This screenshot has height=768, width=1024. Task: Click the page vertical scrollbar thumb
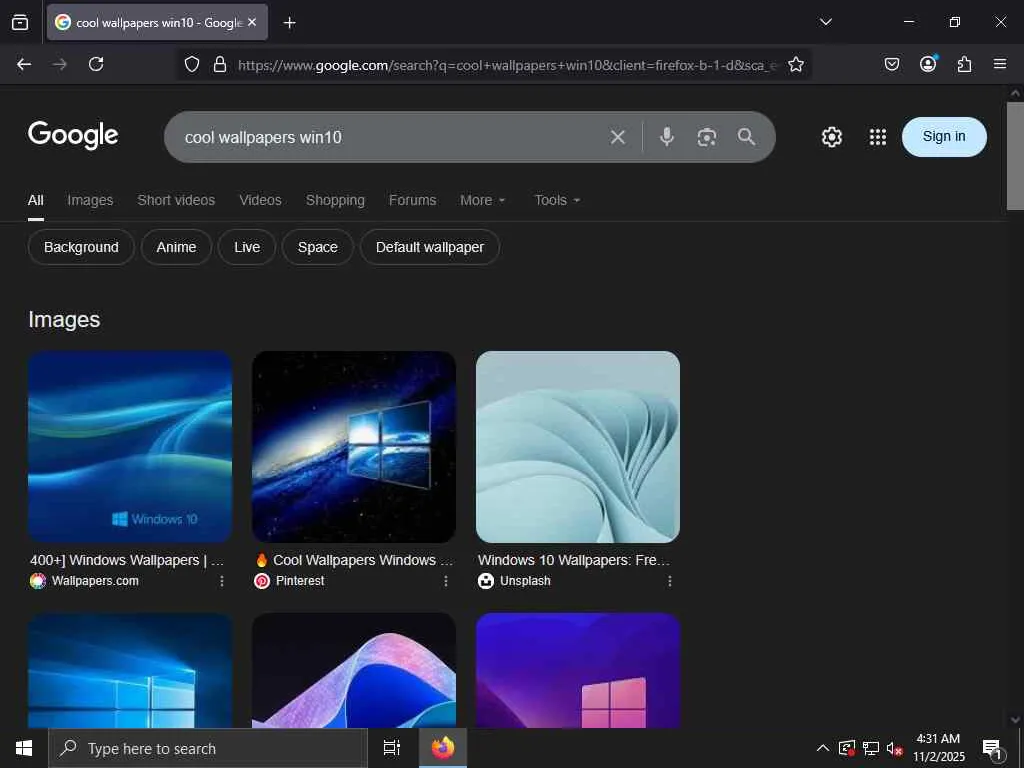(x=1015, y=155)
